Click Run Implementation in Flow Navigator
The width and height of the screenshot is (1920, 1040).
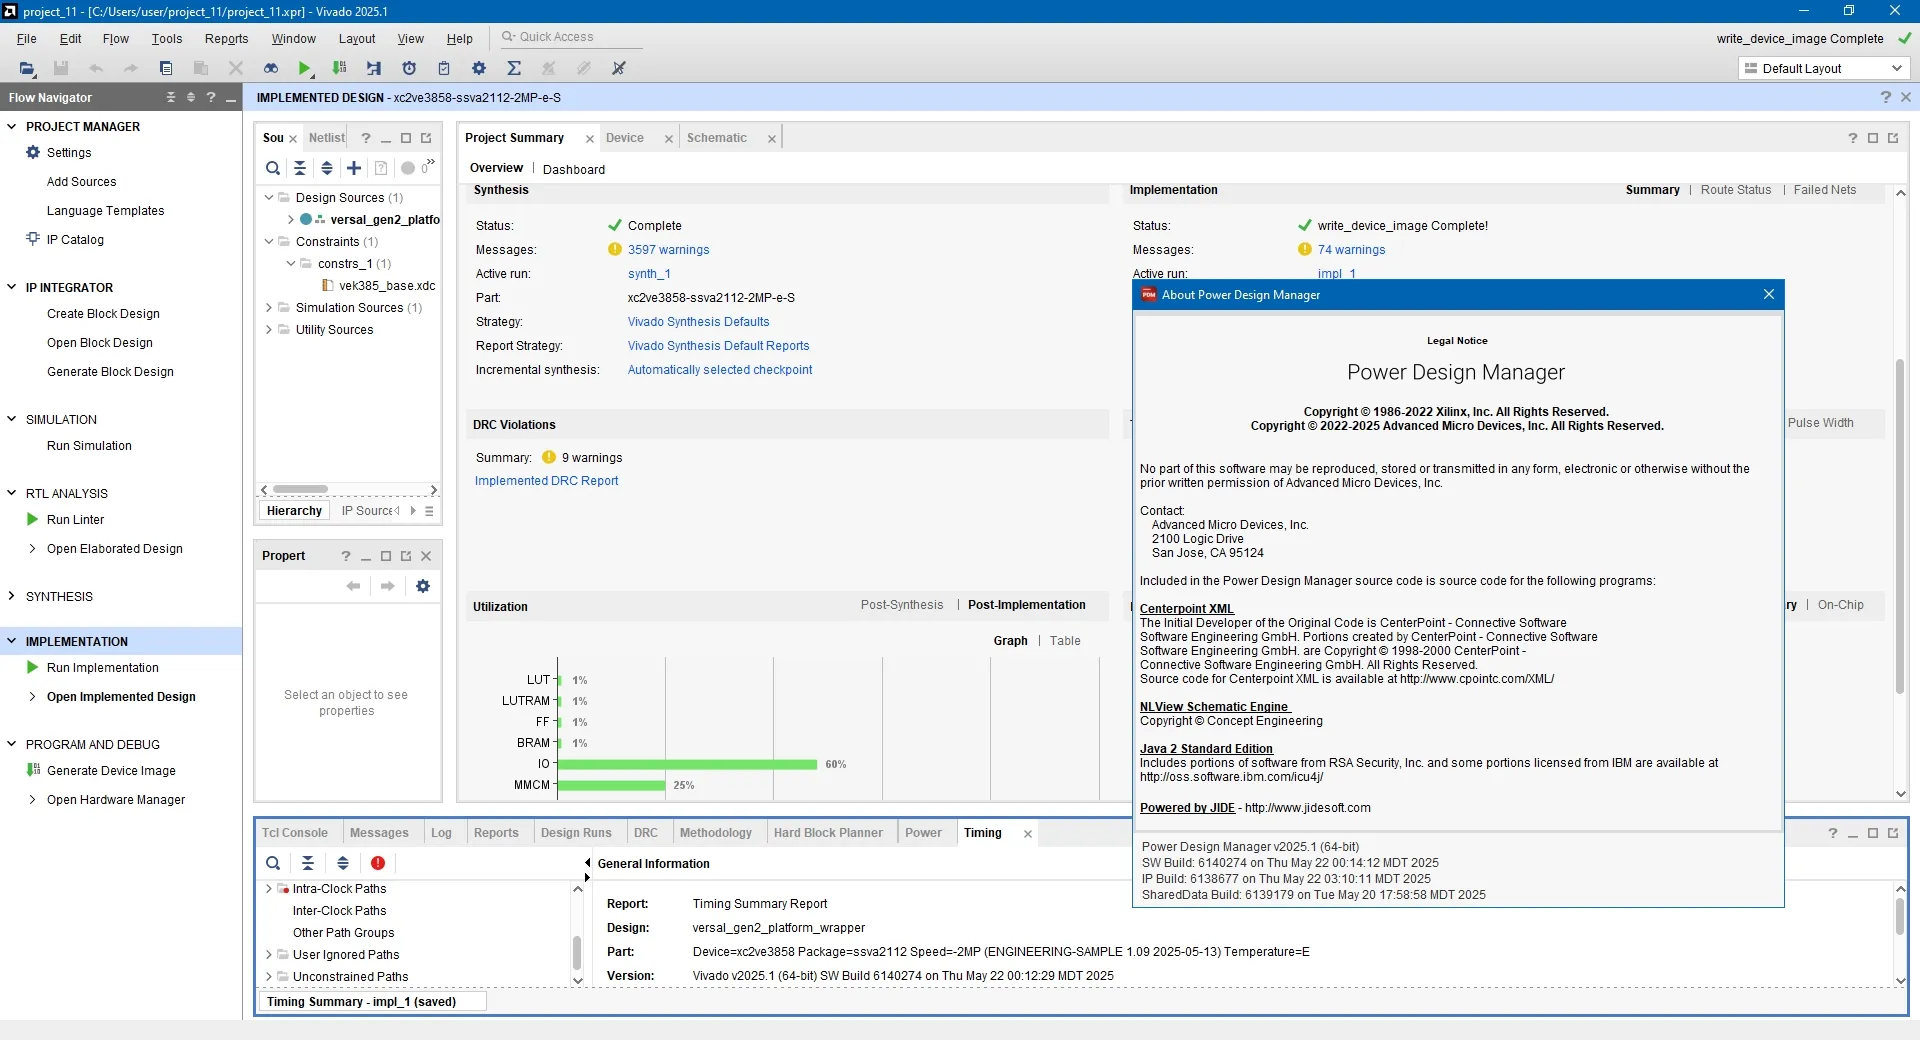click(x=103, y=668)
